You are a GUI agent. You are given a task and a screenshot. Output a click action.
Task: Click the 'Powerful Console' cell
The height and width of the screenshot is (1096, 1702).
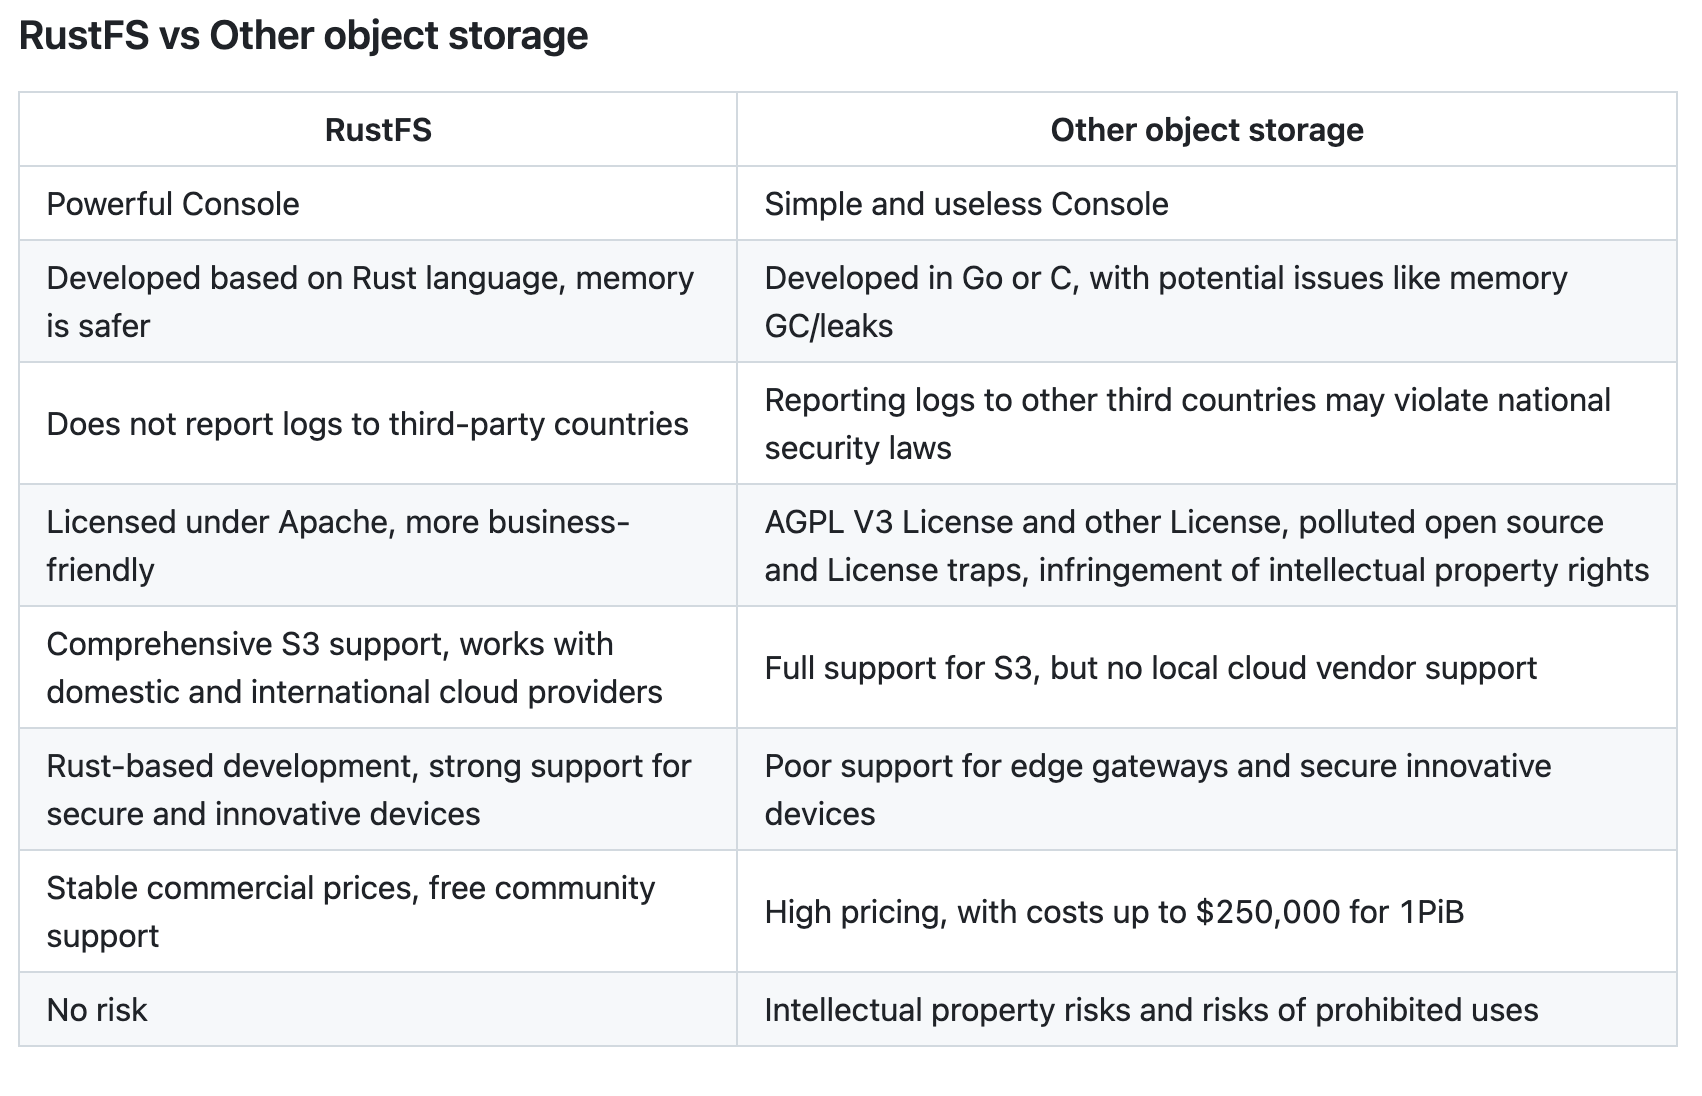(378, 204)
